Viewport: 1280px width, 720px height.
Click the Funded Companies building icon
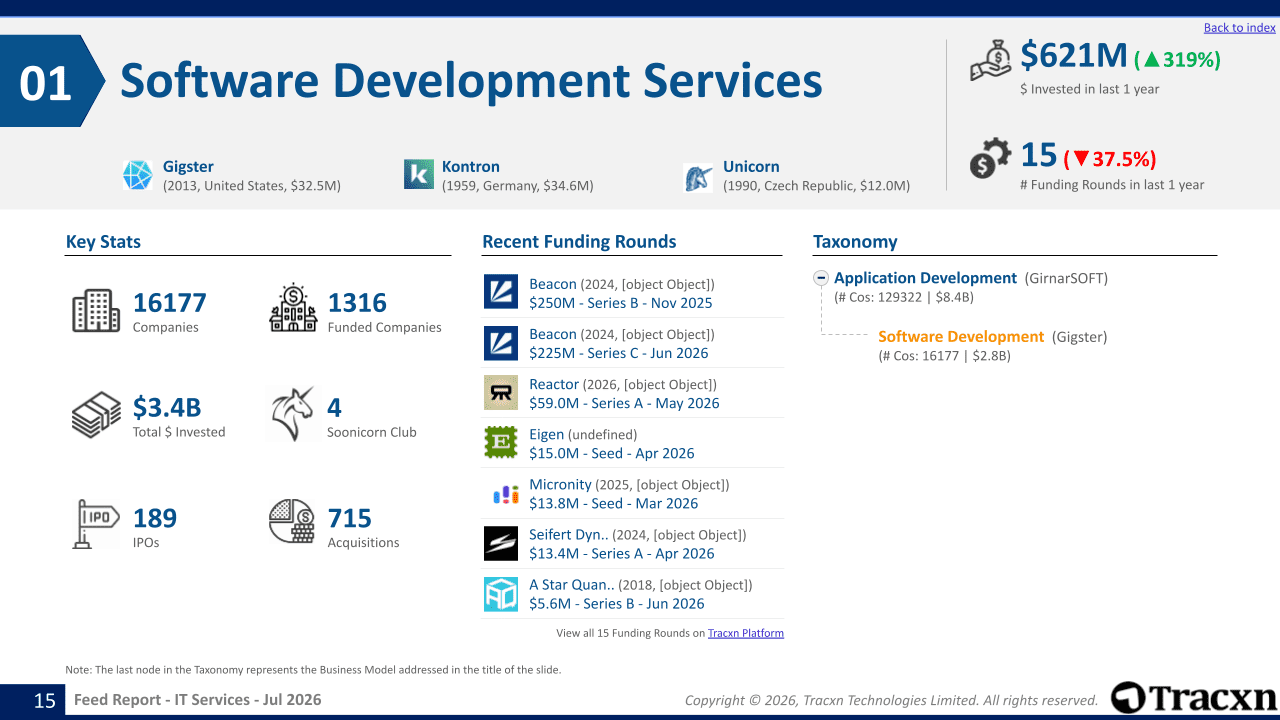293,308
